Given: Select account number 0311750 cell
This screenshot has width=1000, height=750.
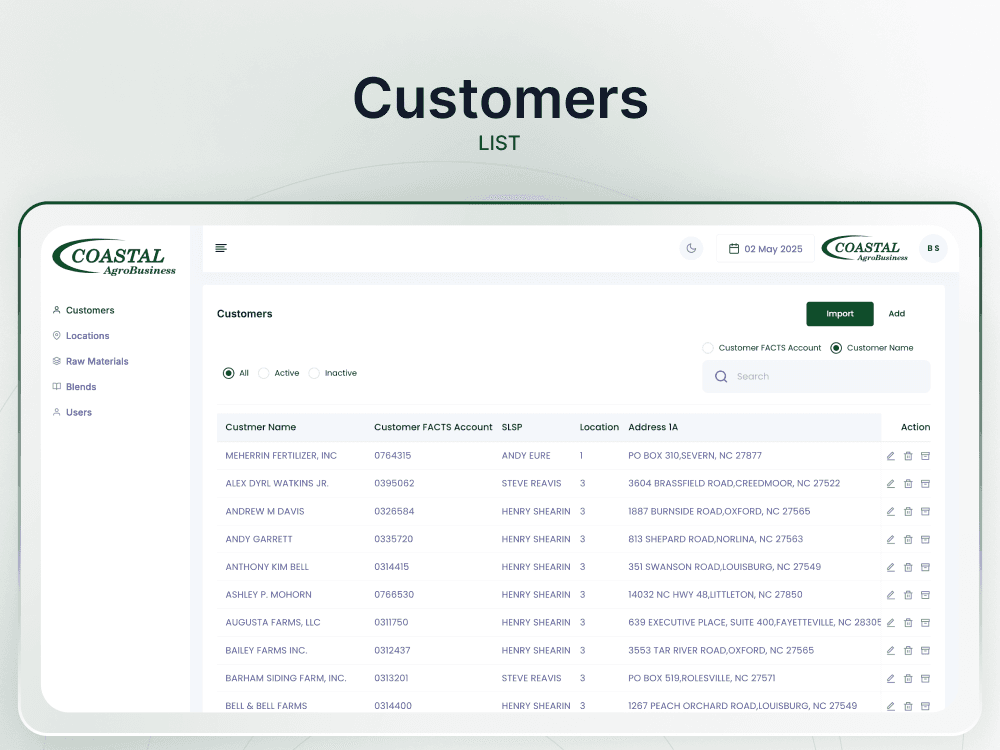Looking at the screenshot, I should click(x=391, y=622).
